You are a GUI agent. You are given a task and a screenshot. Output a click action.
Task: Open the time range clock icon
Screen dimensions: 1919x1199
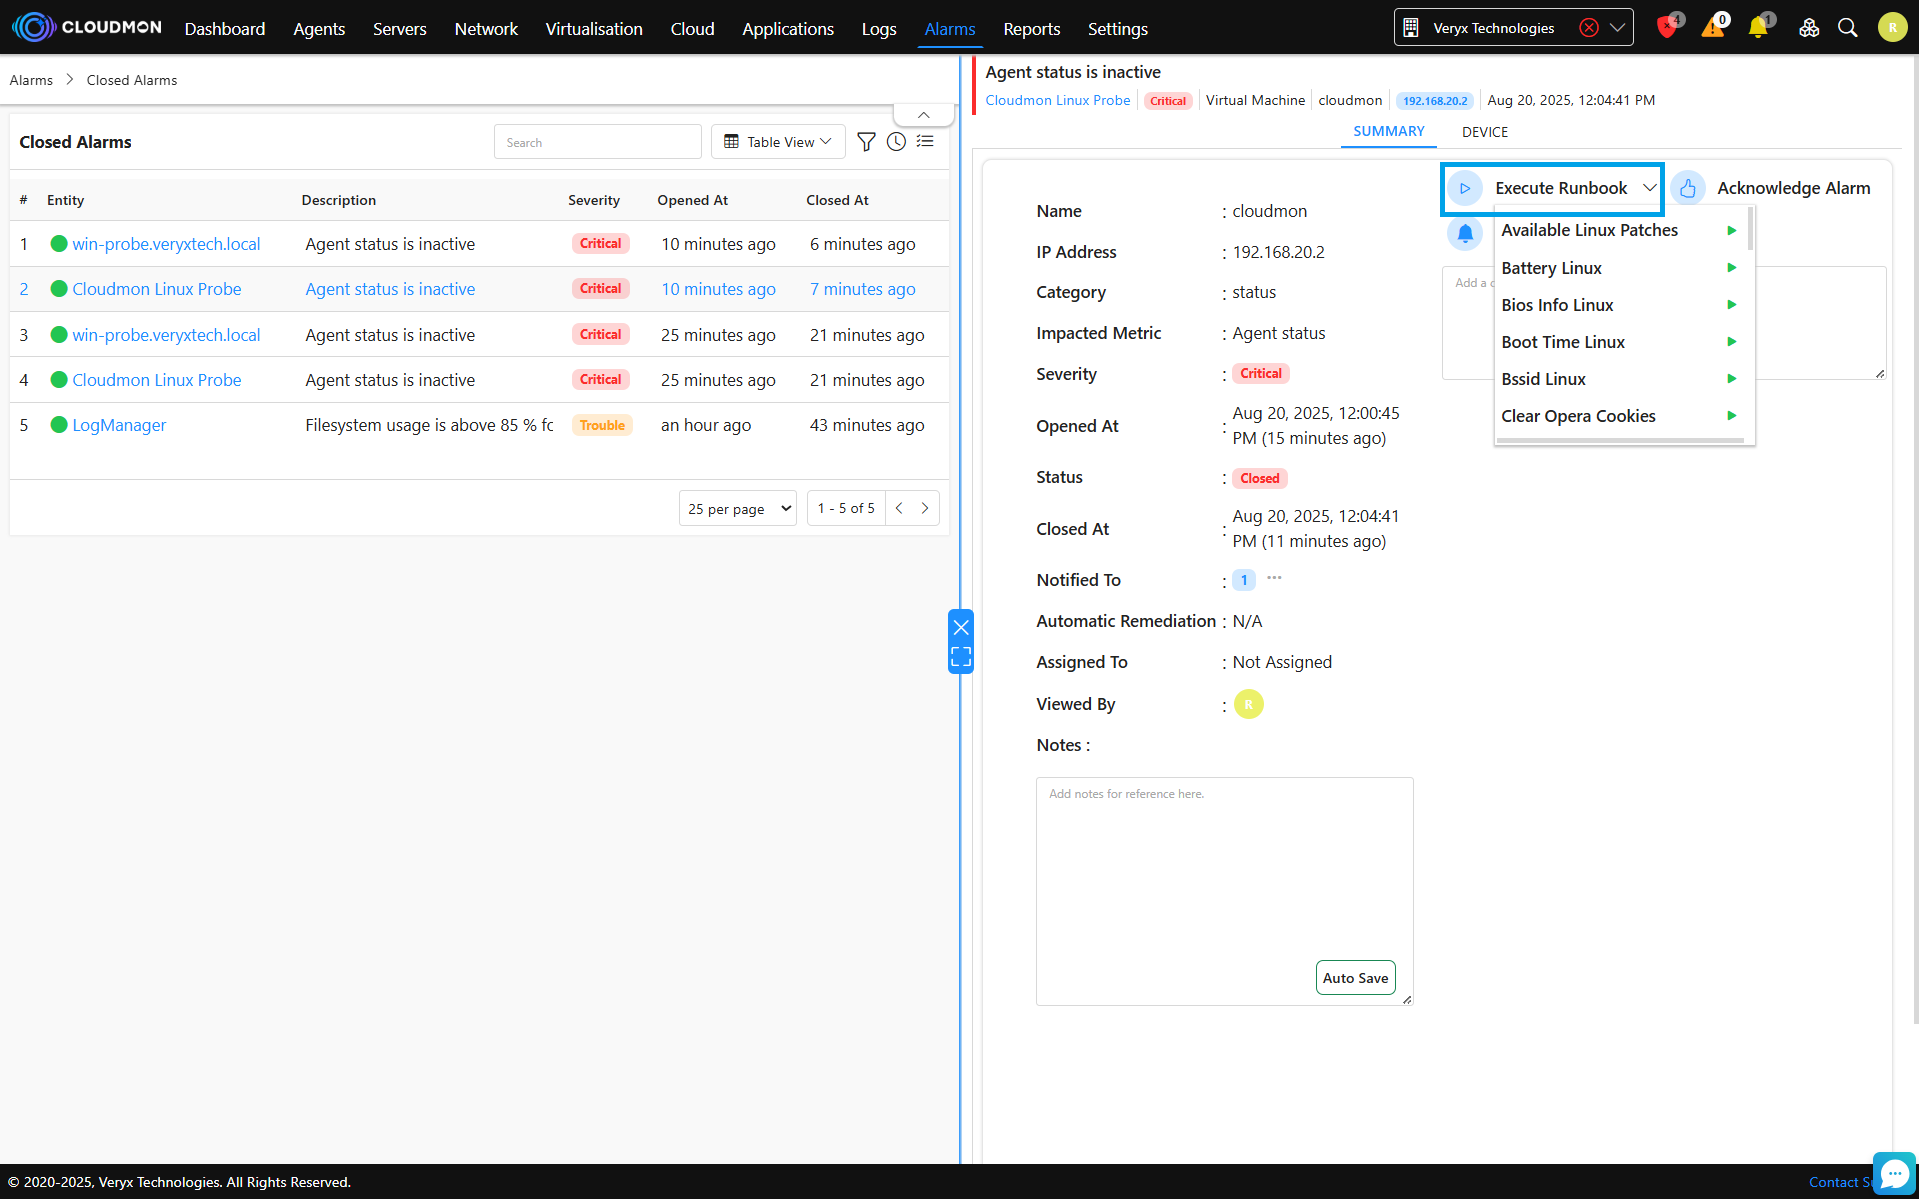pyautogui.click(x=896, y=142)
